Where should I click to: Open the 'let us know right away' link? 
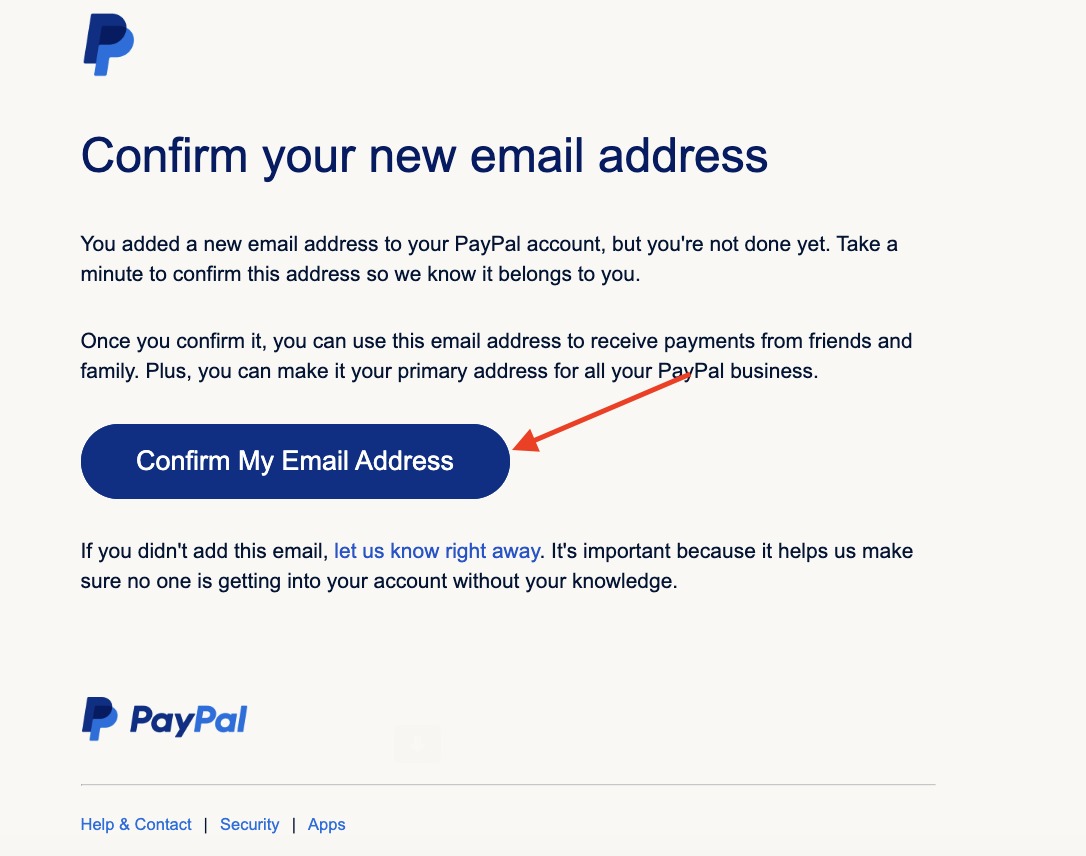click(x=437, y=551)
